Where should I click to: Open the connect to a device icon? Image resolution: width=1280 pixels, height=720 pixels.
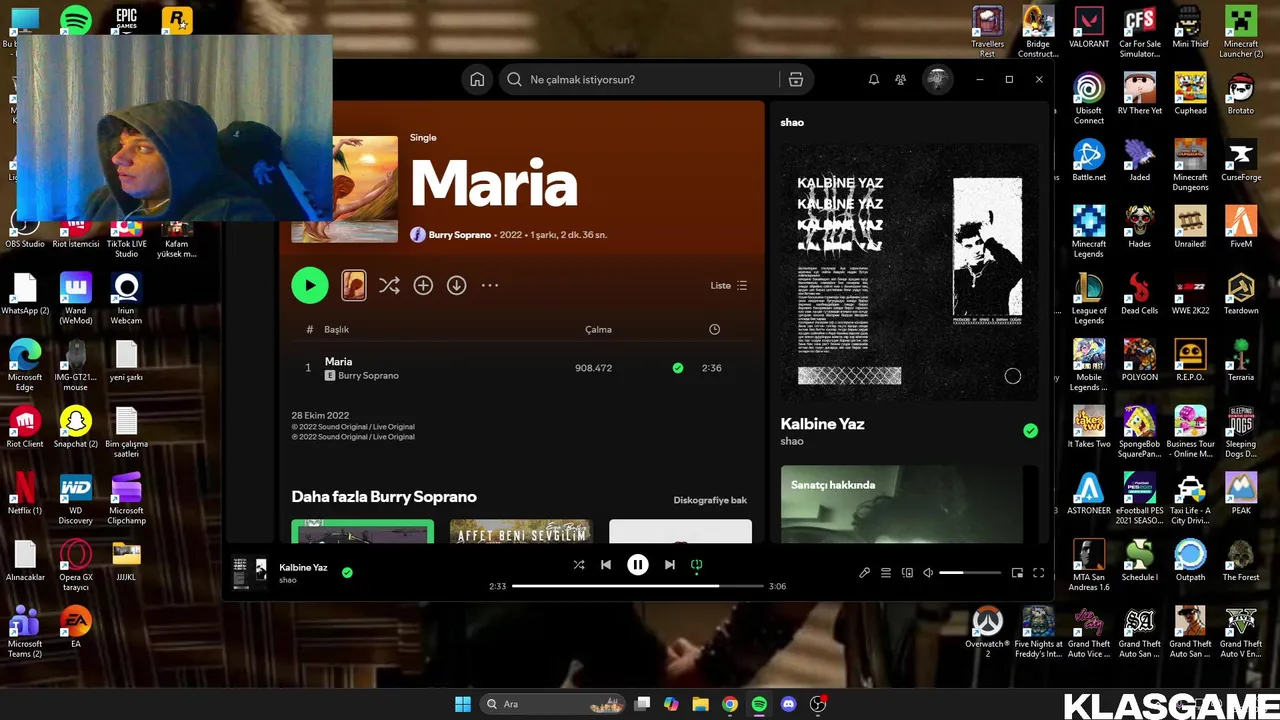click(x=907, y=573)
